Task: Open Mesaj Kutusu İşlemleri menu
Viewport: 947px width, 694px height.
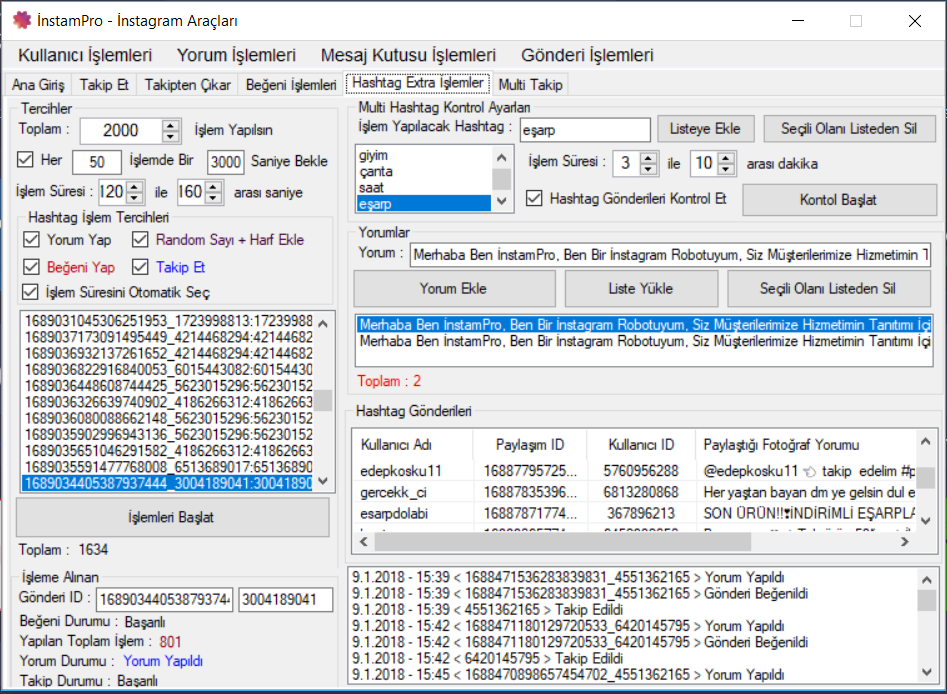Action: (408, 55)
